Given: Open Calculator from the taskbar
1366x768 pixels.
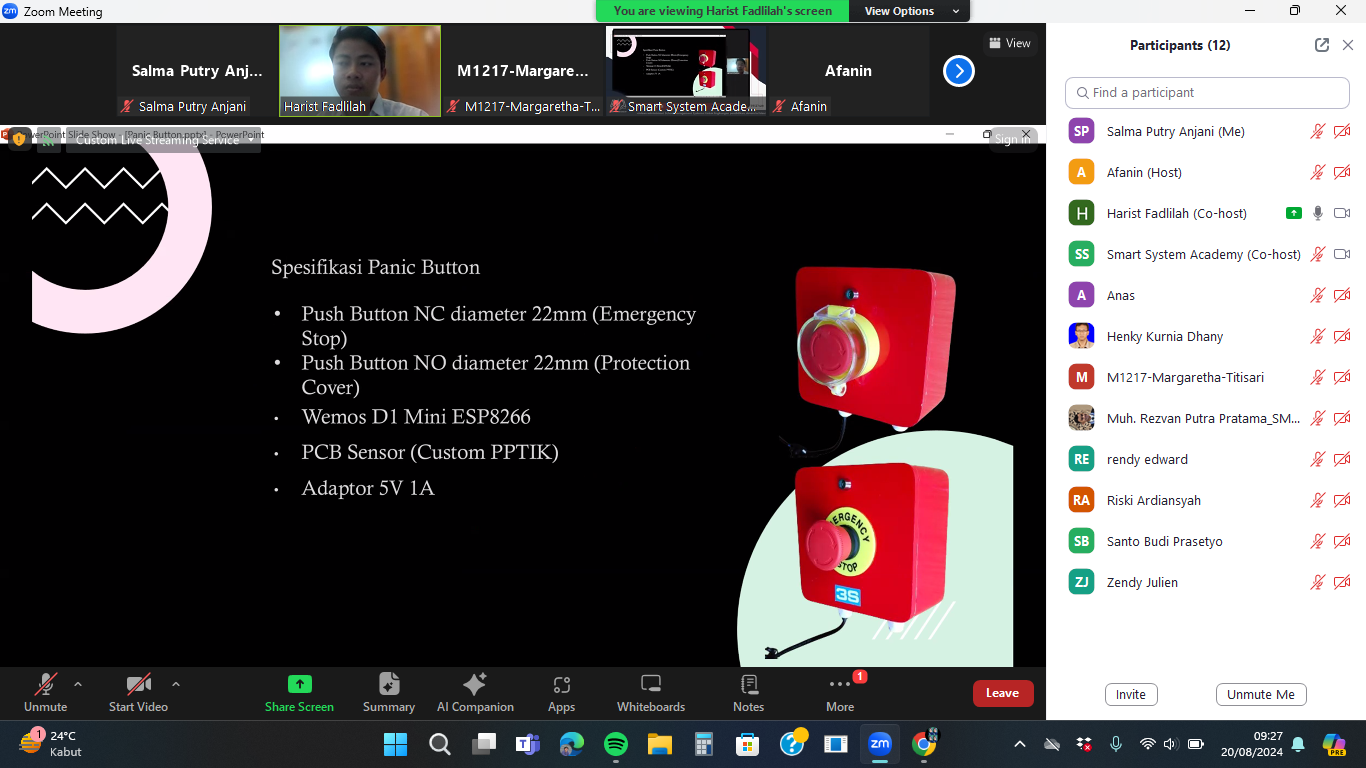Looking at the screenshot, I should pyautogui.click(x=703, y=744).
